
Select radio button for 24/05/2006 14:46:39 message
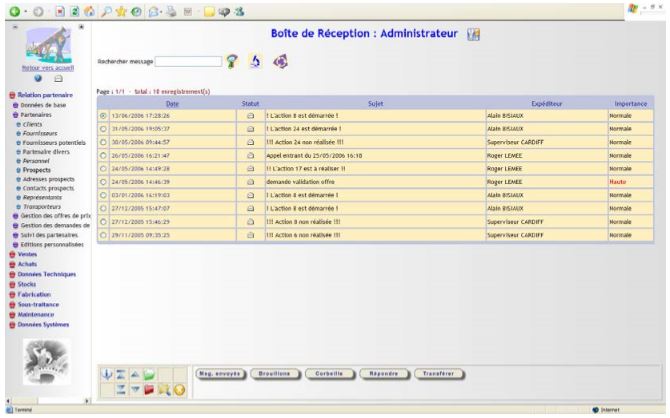pyautogui.click(x=104, y=184)
